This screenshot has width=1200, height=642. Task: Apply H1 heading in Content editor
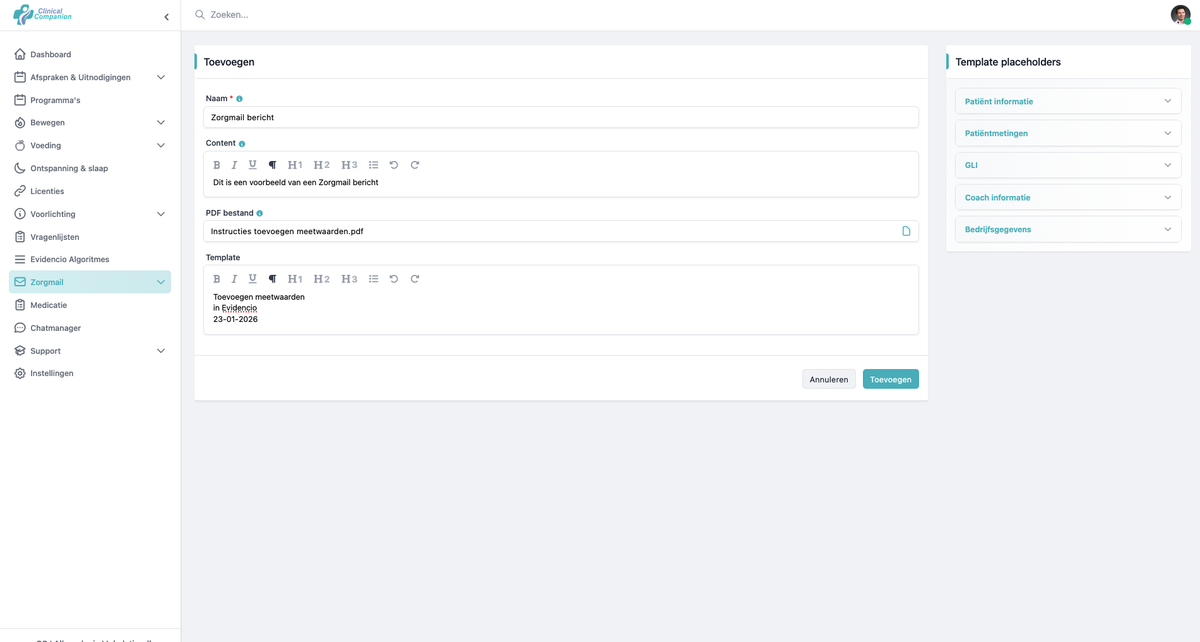295,165
